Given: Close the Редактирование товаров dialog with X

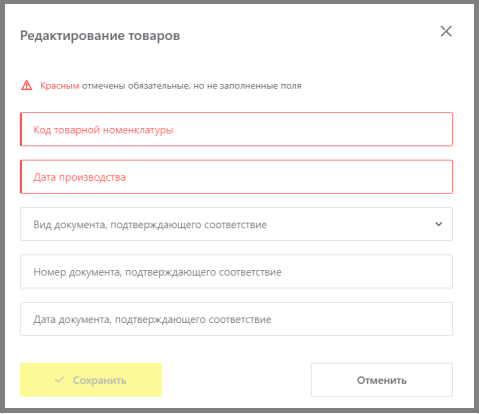Looking at the screenshot, I should click(446, 32).
